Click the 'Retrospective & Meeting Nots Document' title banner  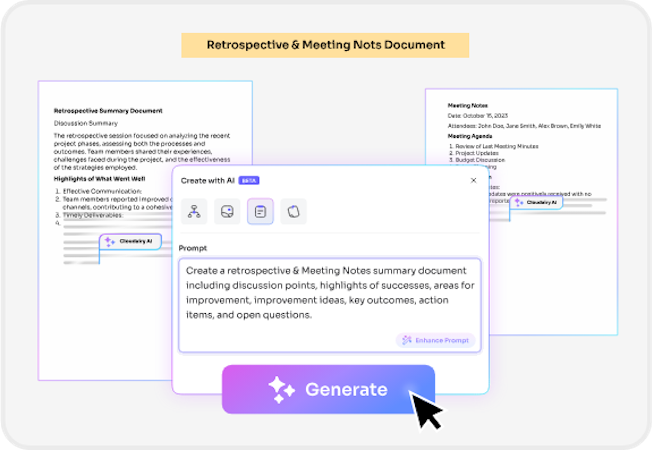[325, 45]
